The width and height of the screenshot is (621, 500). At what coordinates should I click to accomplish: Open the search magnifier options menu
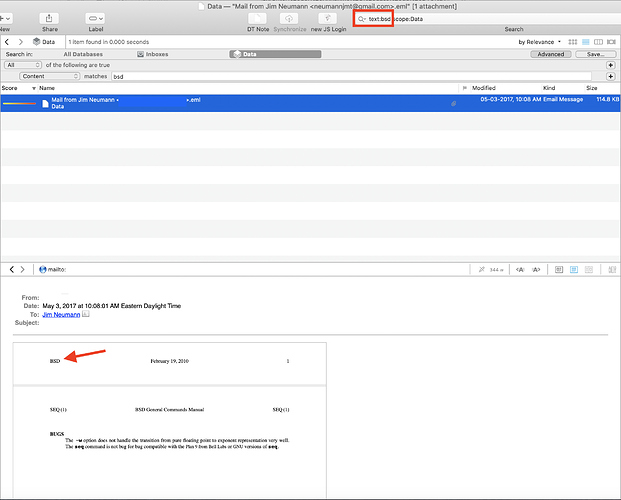click(362, 19)
